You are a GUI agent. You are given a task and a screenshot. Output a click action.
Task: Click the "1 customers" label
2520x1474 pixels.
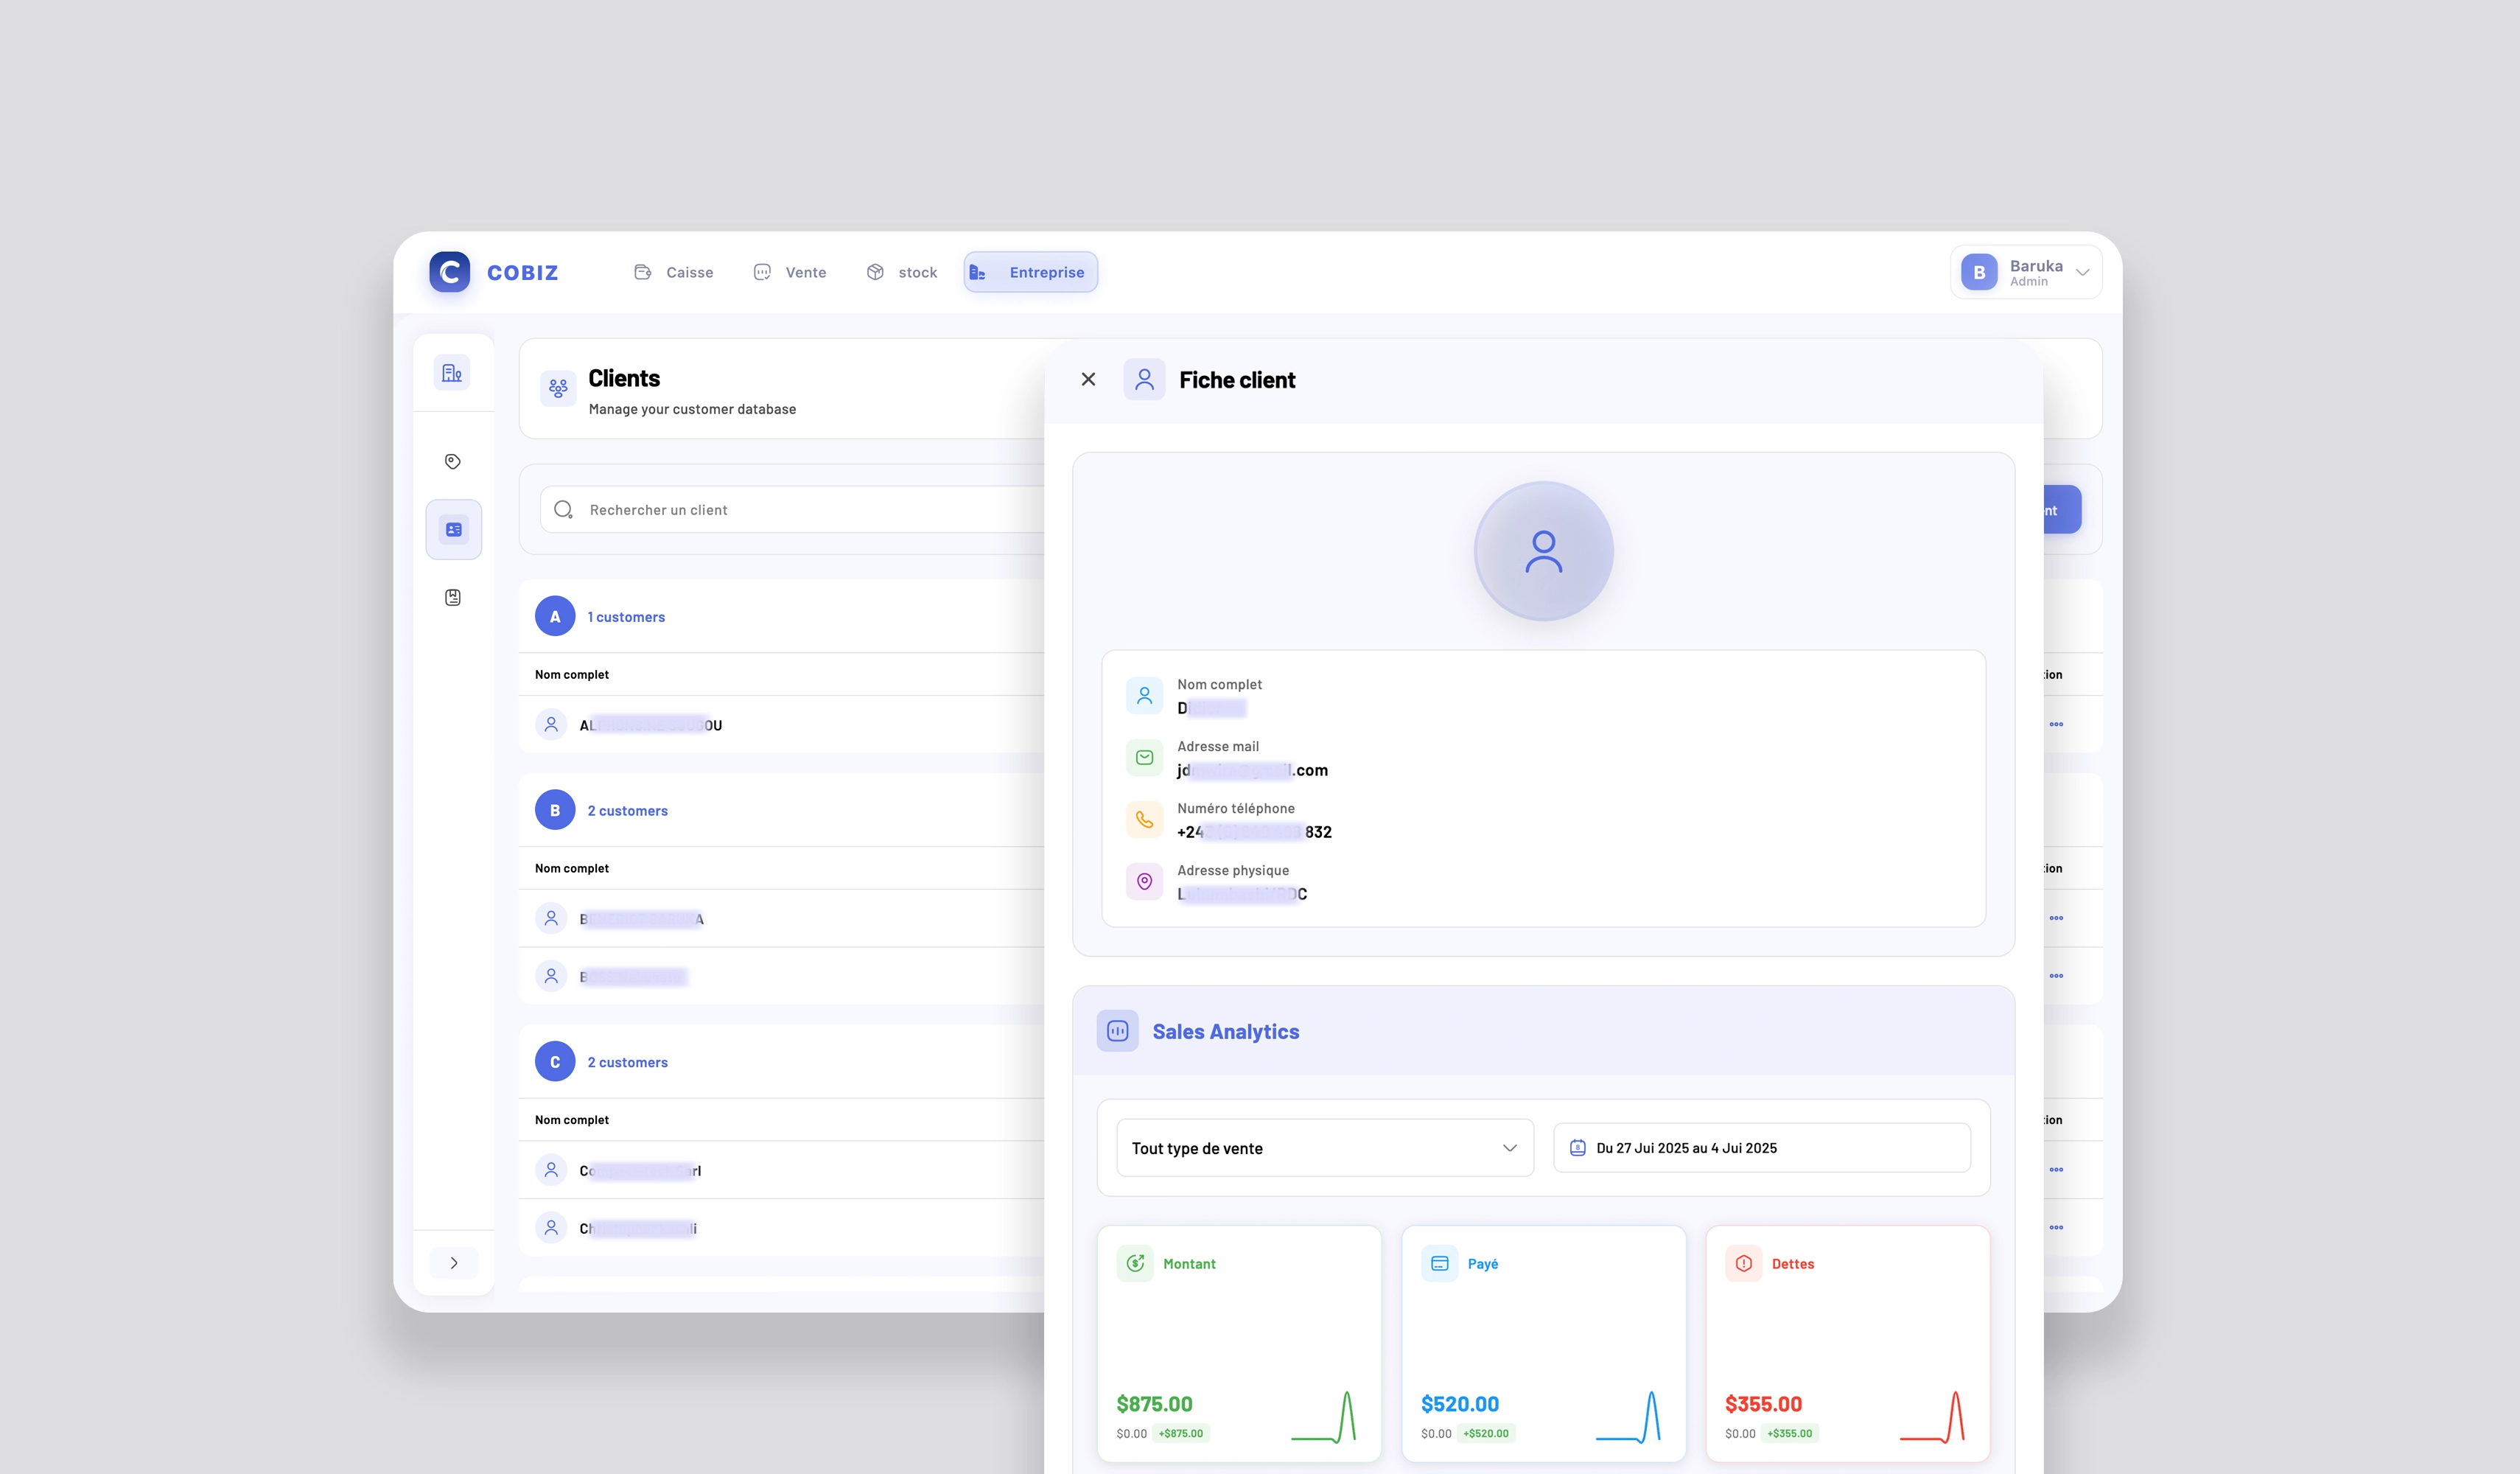coord(626,617)
